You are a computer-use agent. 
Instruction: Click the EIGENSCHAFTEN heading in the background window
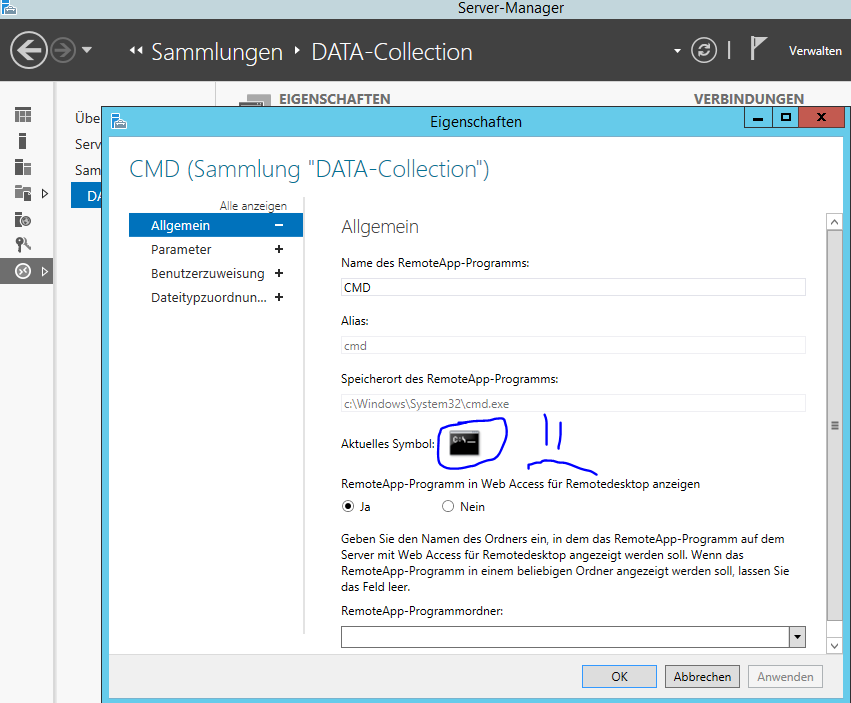coord(334,99)
